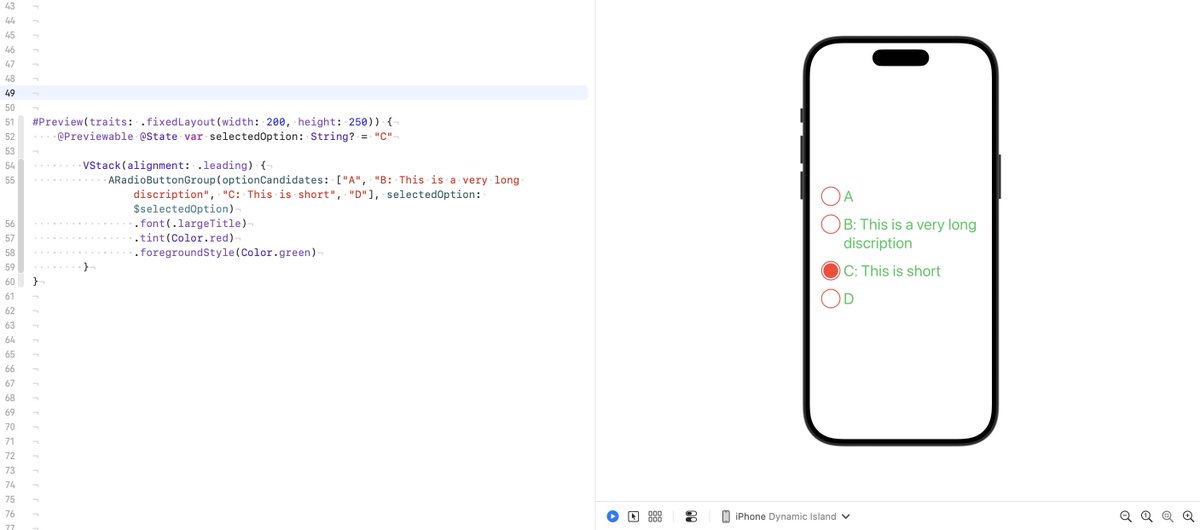Click "C: This is short" label in preview
Screen dimensions: 1200x530
(x=892, y=271)
